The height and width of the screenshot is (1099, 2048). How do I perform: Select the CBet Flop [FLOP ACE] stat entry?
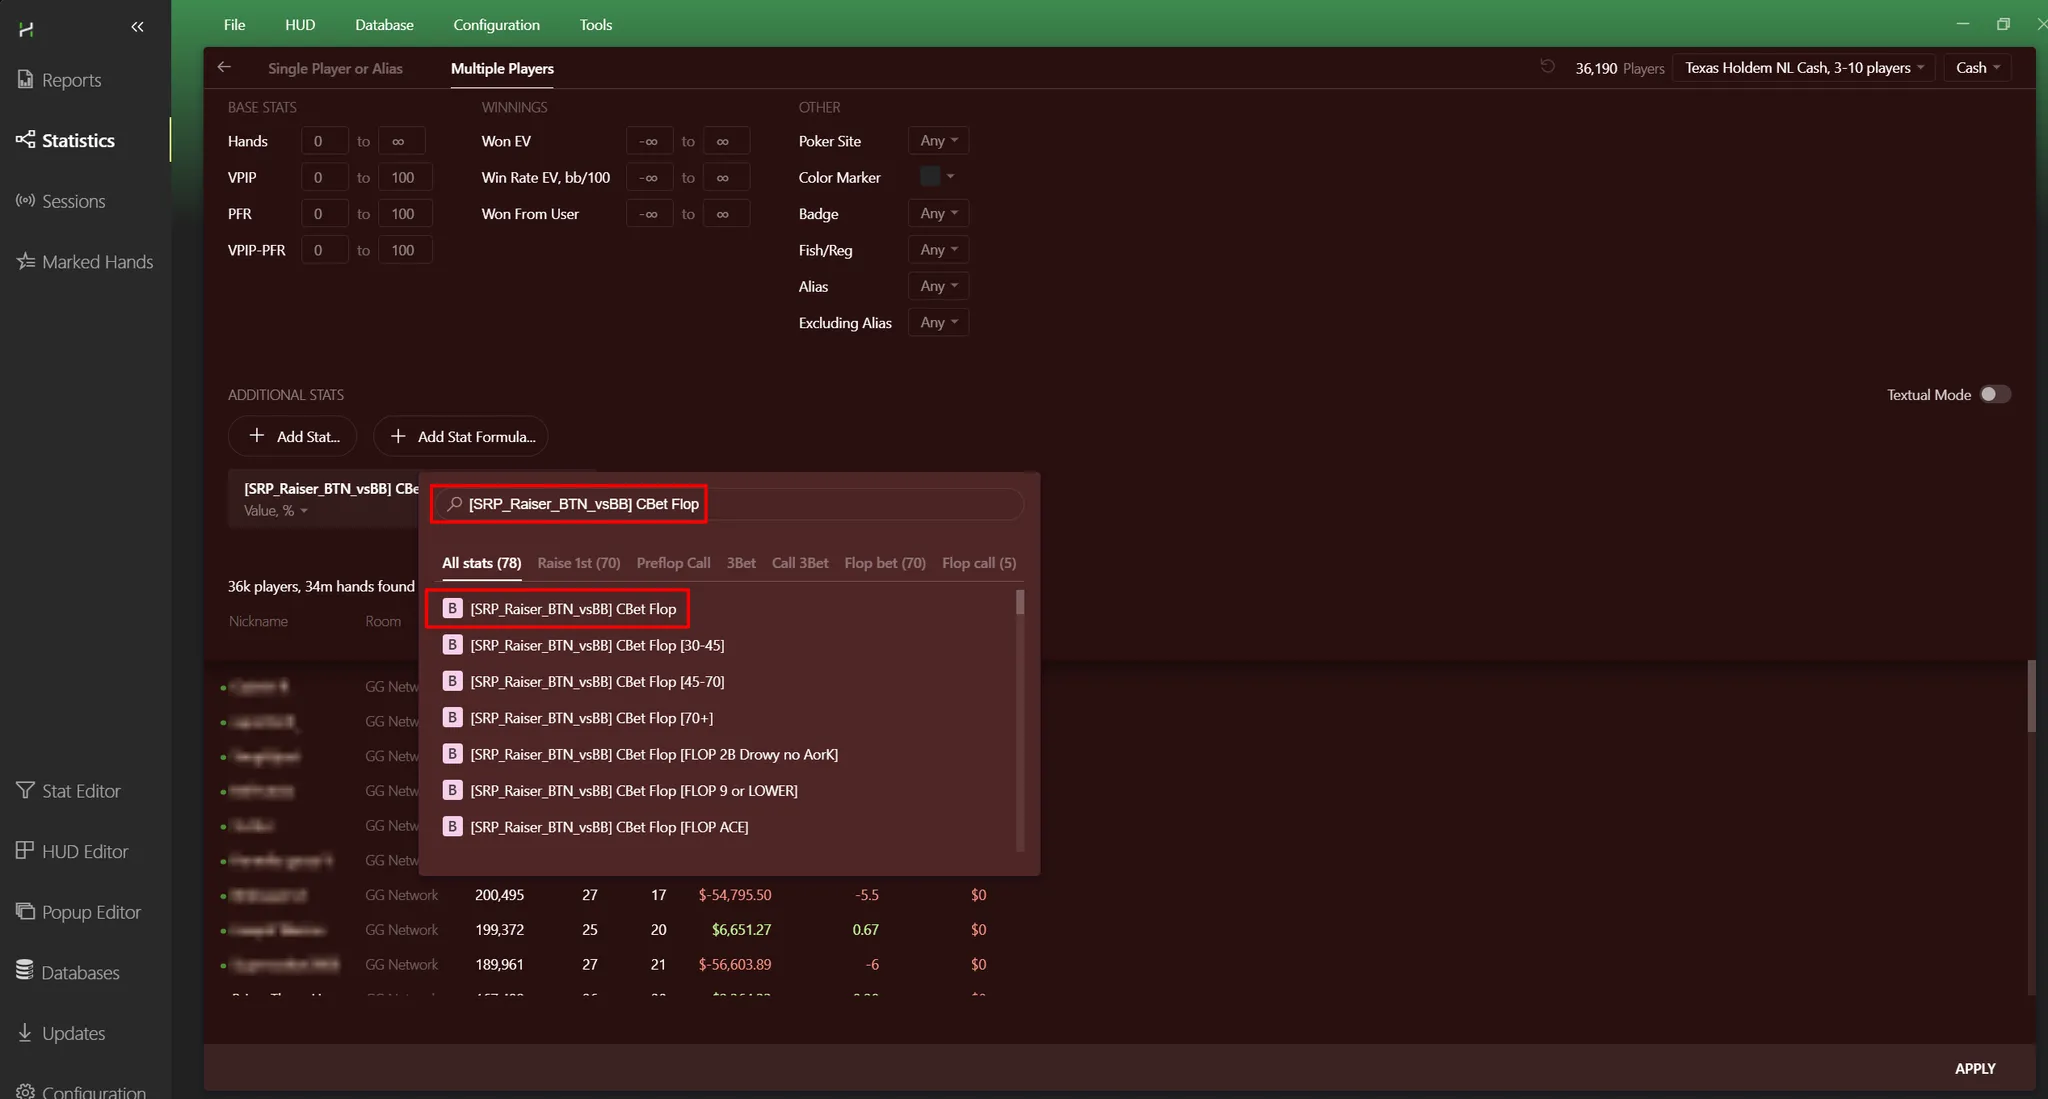click(x=608, y=827)
